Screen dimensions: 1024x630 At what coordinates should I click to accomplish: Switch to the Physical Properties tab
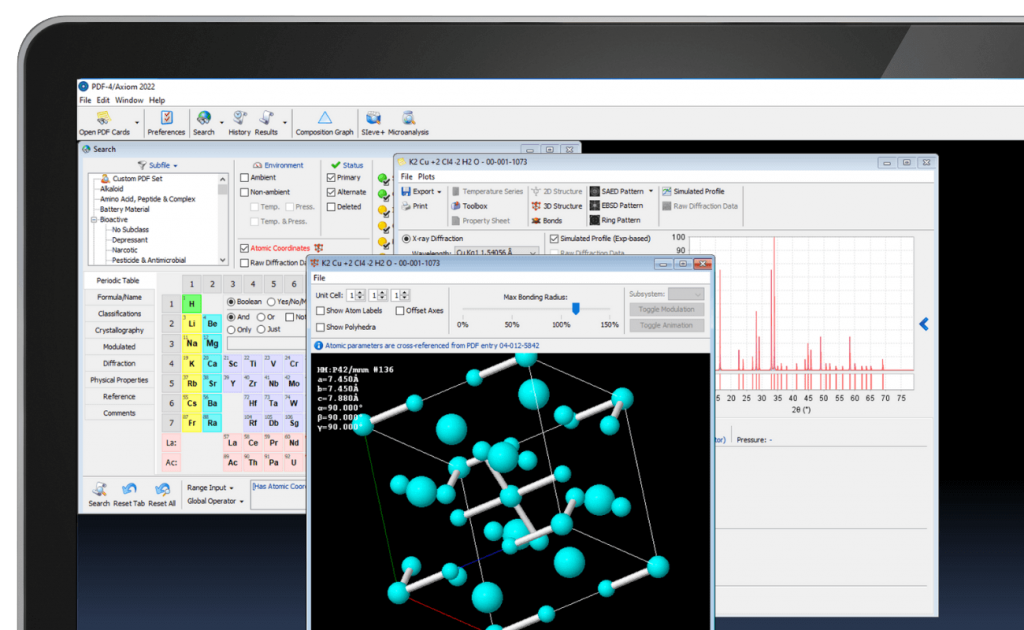(x=119, y=380)
